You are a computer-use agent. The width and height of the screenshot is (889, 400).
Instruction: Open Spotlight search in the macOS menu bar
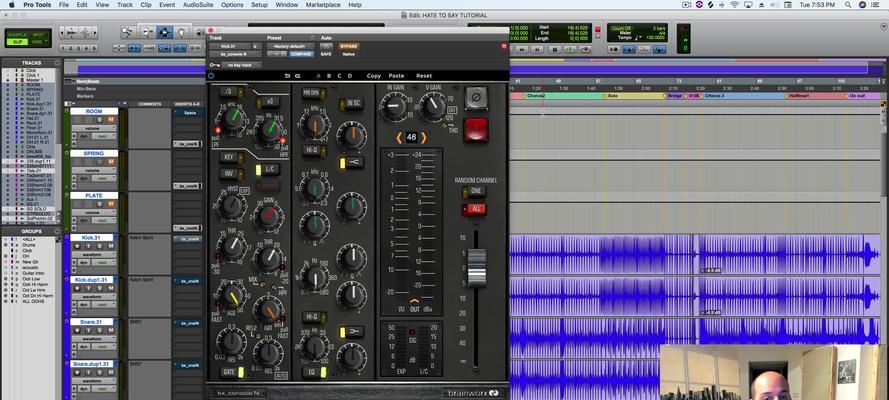(848, 5)
